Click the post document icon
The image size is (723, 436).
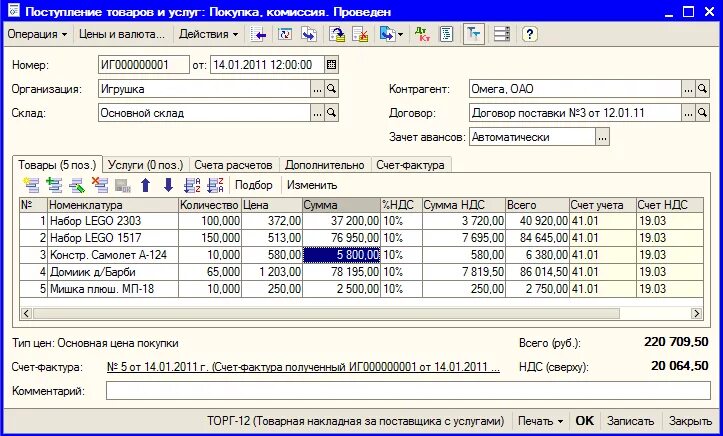pyautogui.click(x=338, y=34)
